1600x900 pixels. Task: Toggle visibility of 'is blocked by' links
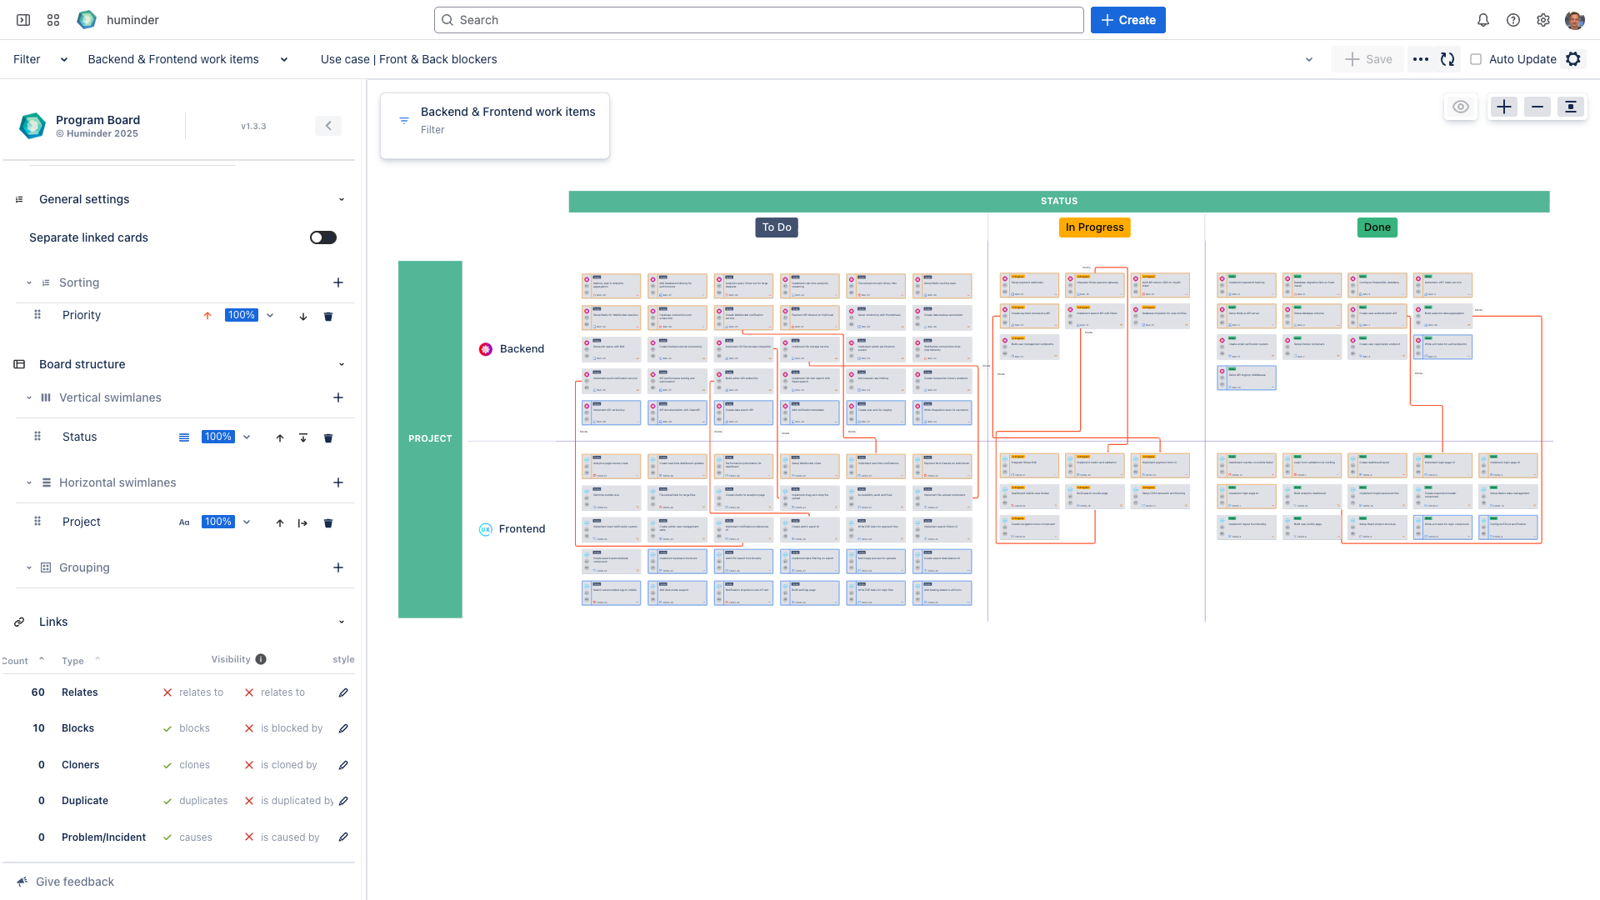click(248, 728)
